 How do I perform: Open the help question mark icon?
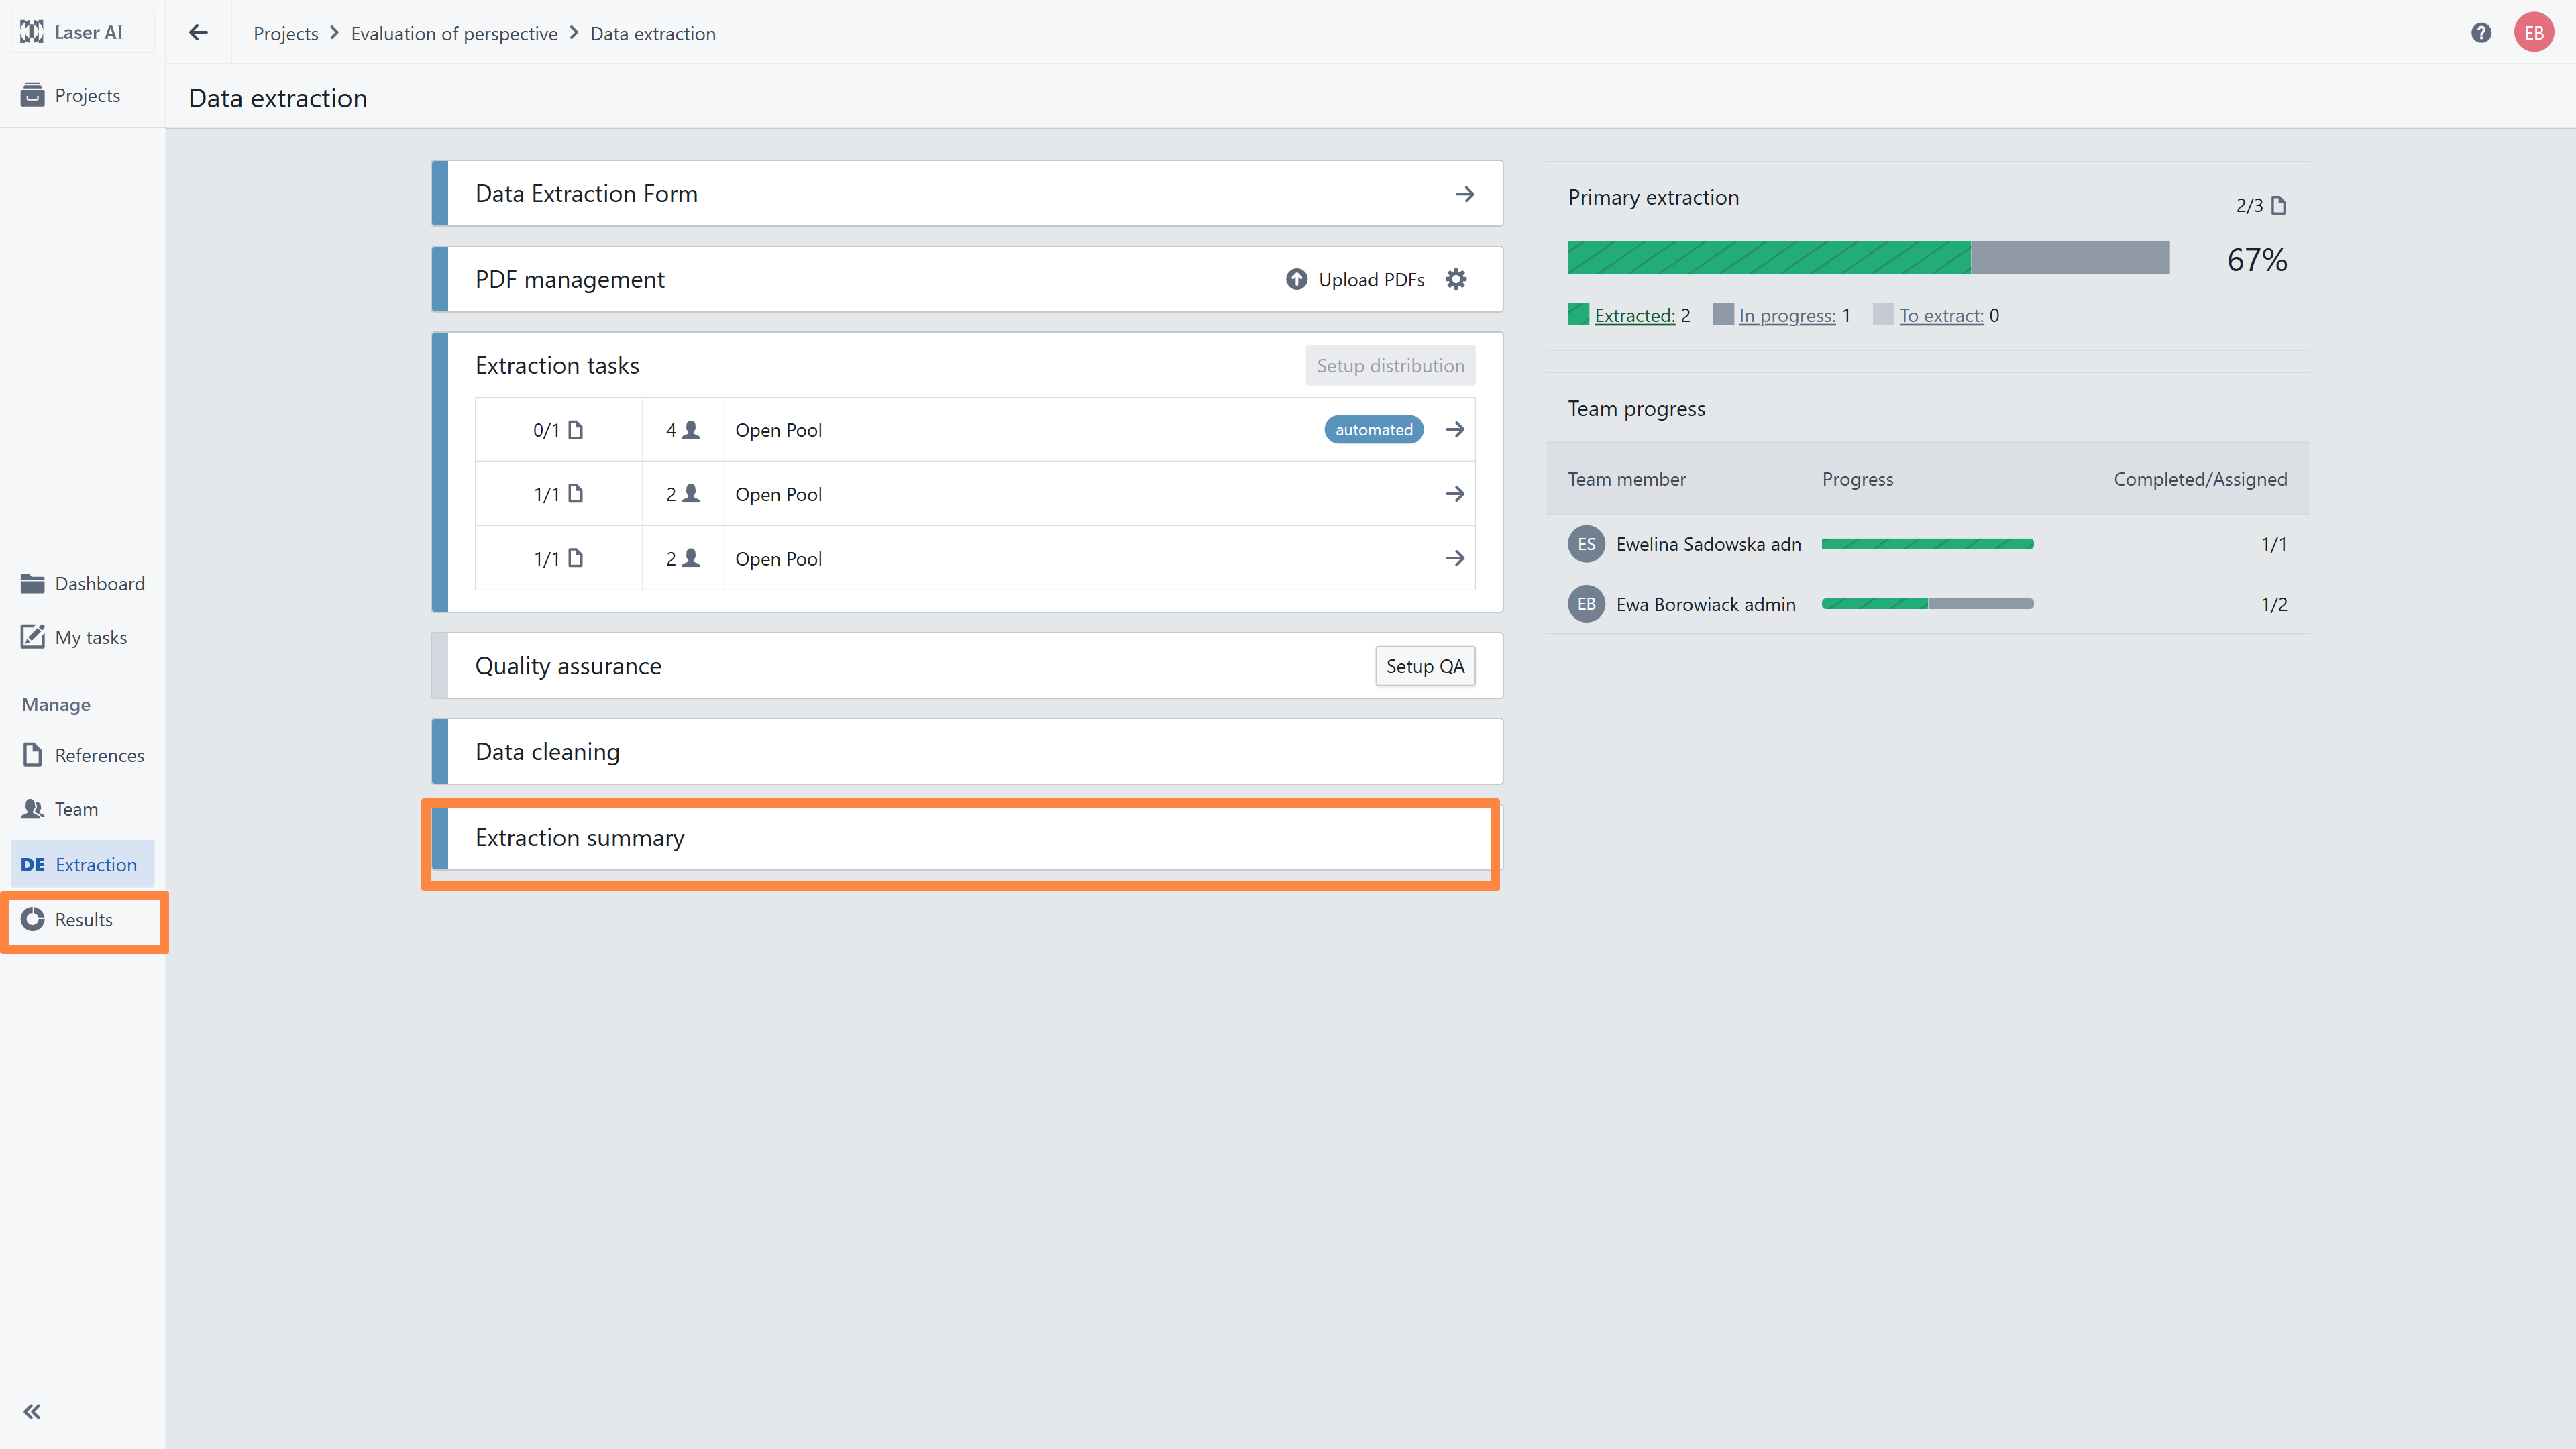[2481, 33]
